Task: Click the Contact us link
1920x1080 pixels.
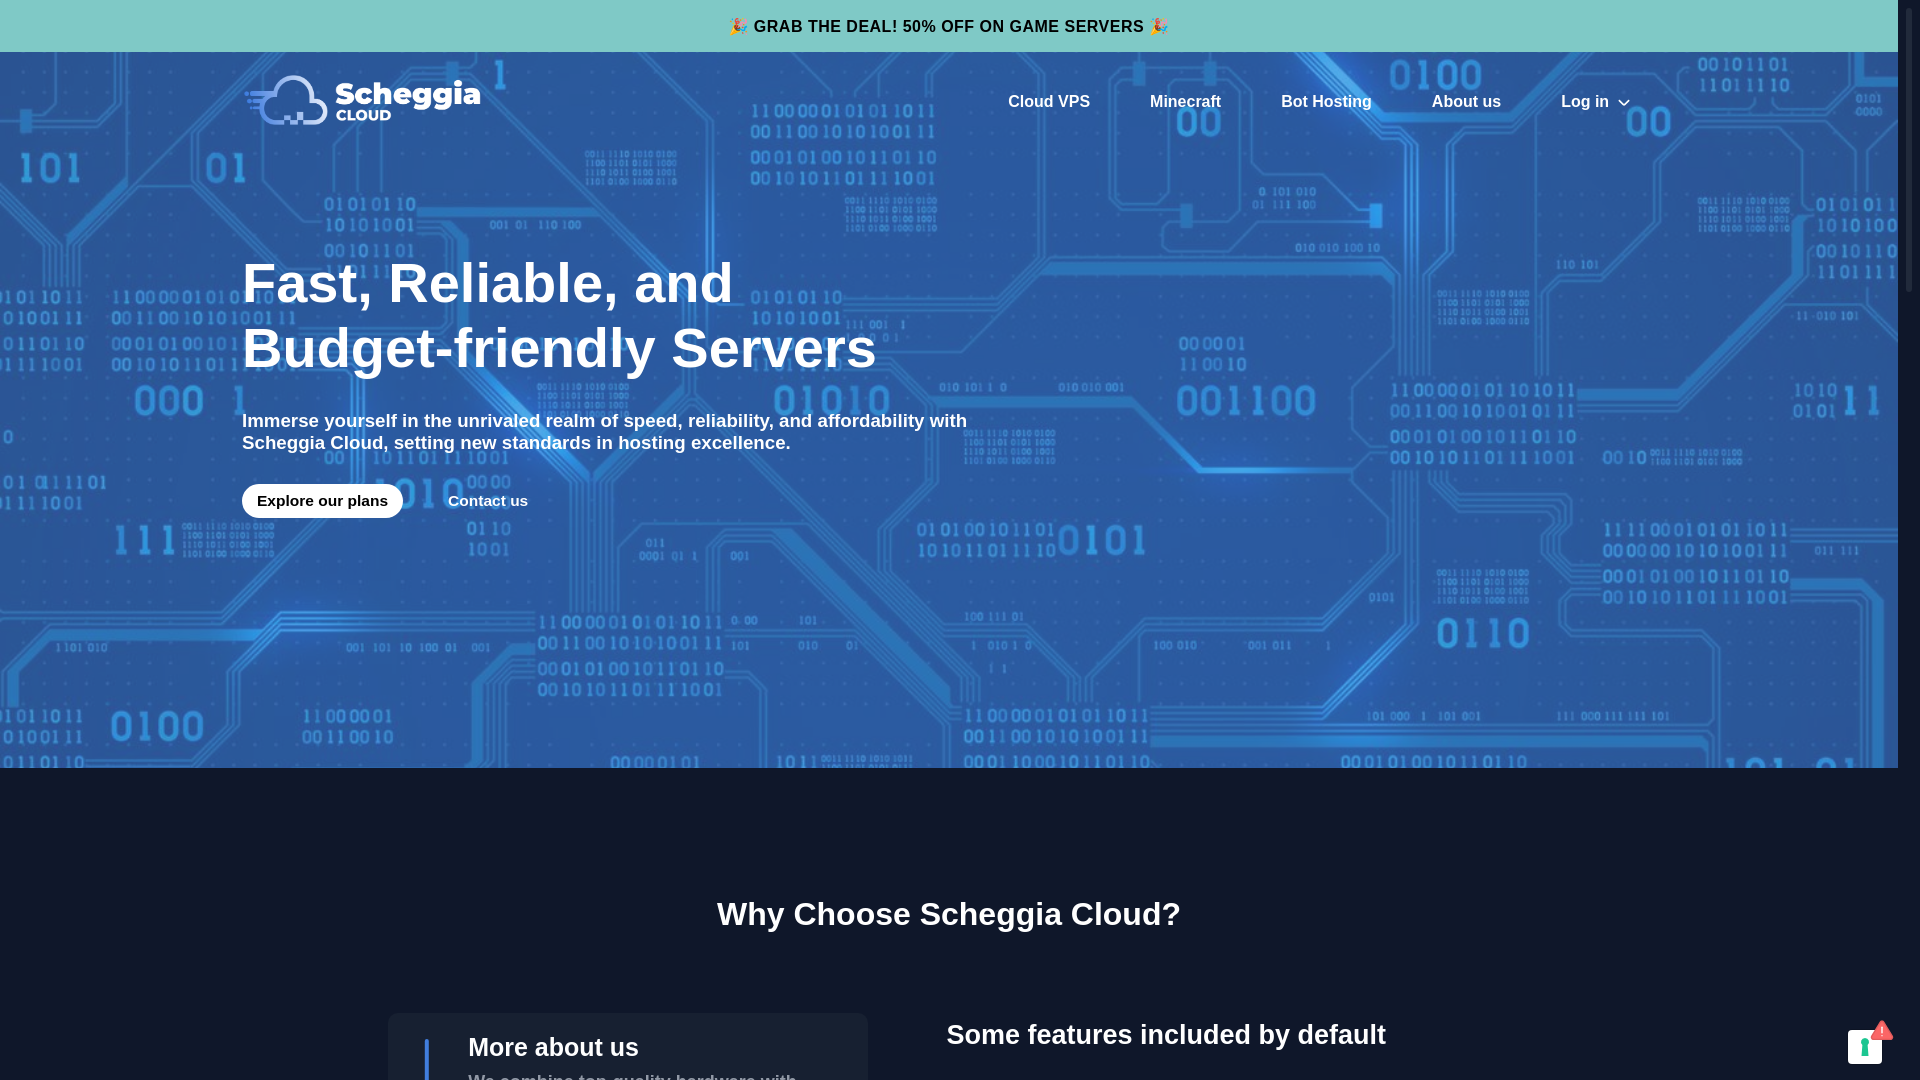Action: 487,501
